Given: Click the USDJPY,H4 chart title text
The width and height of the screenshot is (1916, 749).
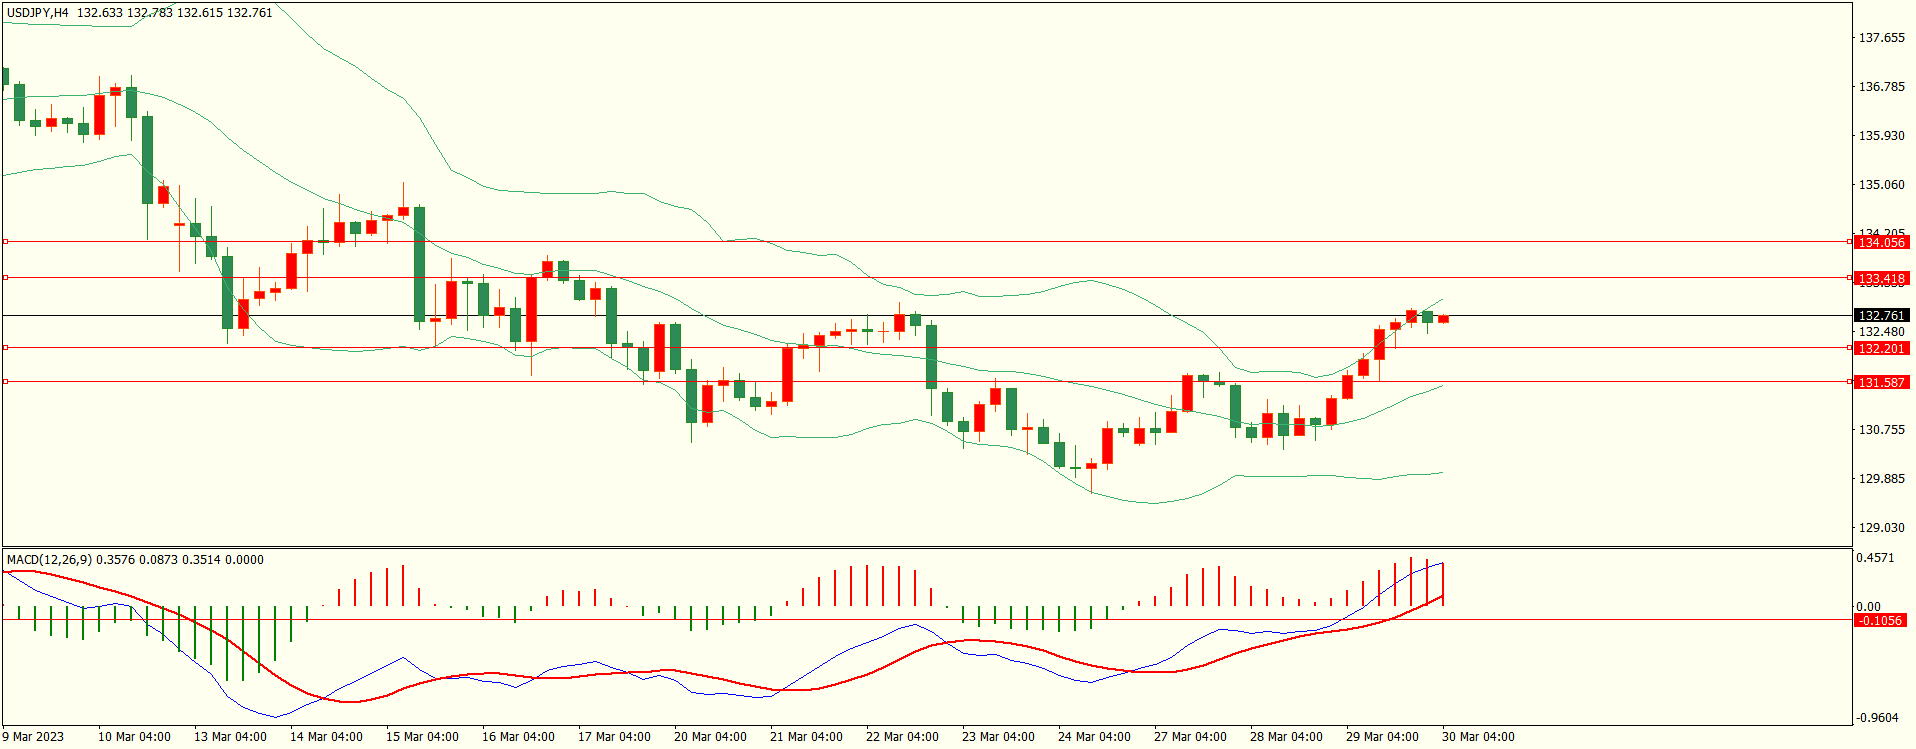Looking at the screenshot, I should click(38, 13).
